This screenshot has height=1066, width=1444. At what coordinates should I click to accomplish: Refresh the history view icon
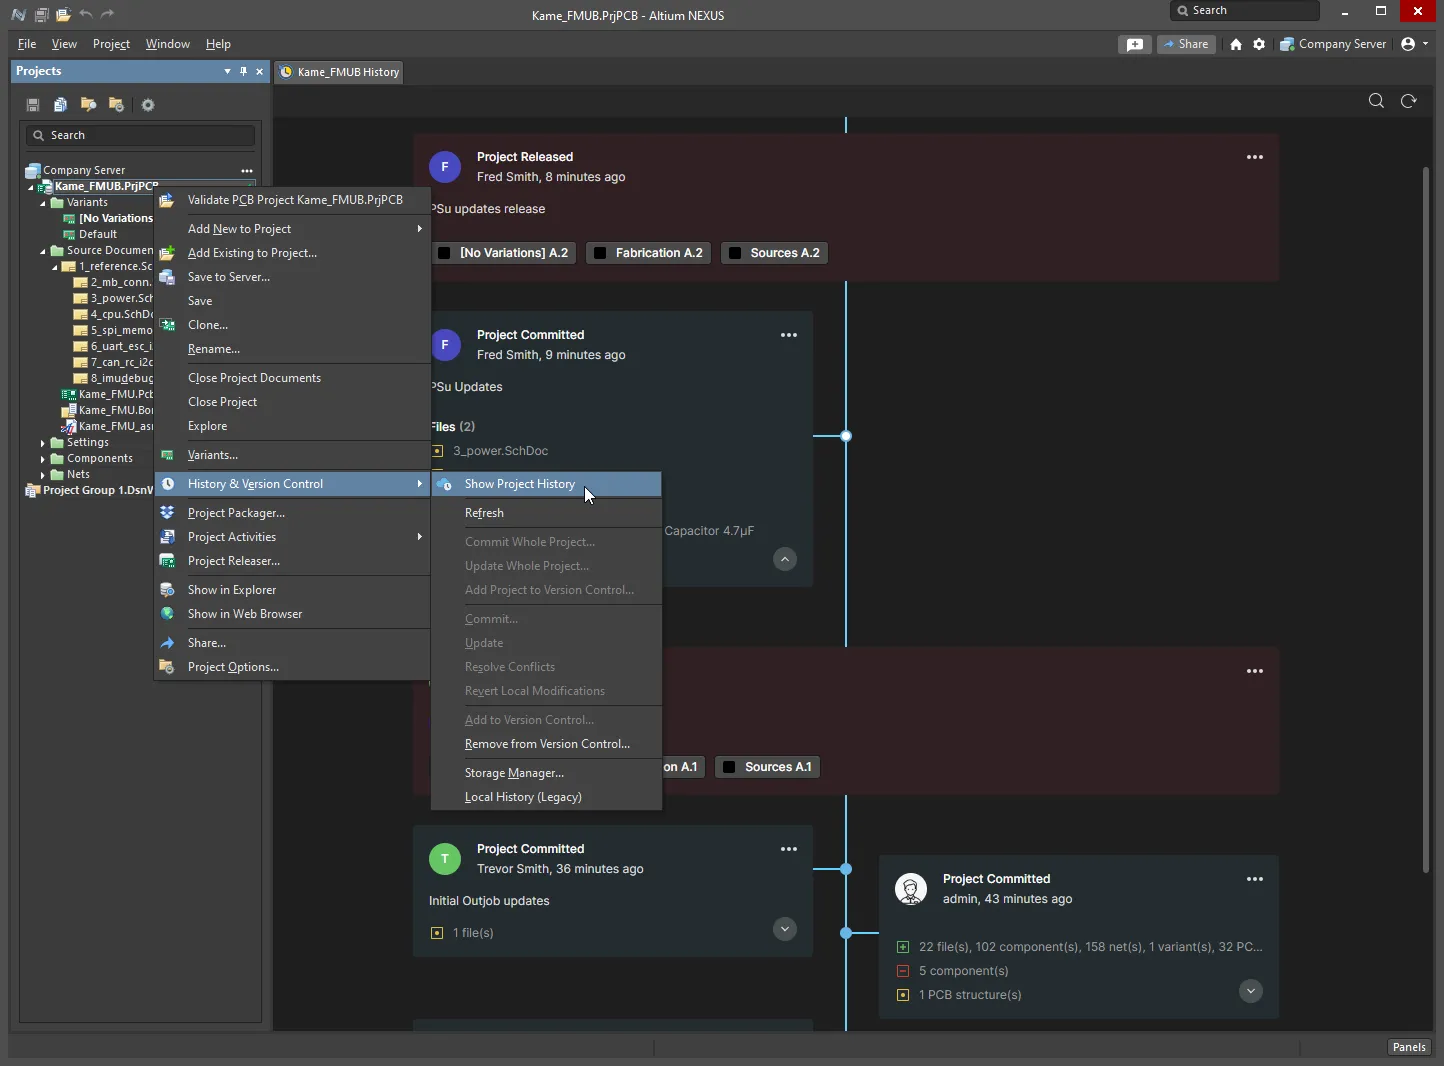pos(1409,101)
